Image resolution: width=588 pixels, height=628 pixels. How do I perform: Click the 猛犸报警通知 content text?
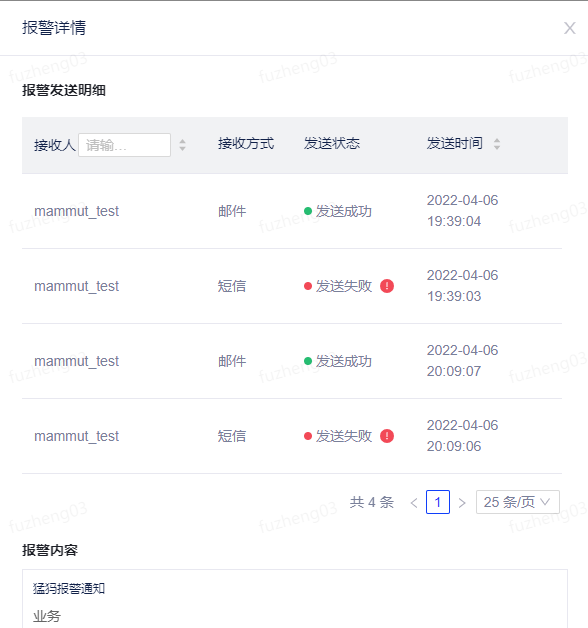coord(69,588)
